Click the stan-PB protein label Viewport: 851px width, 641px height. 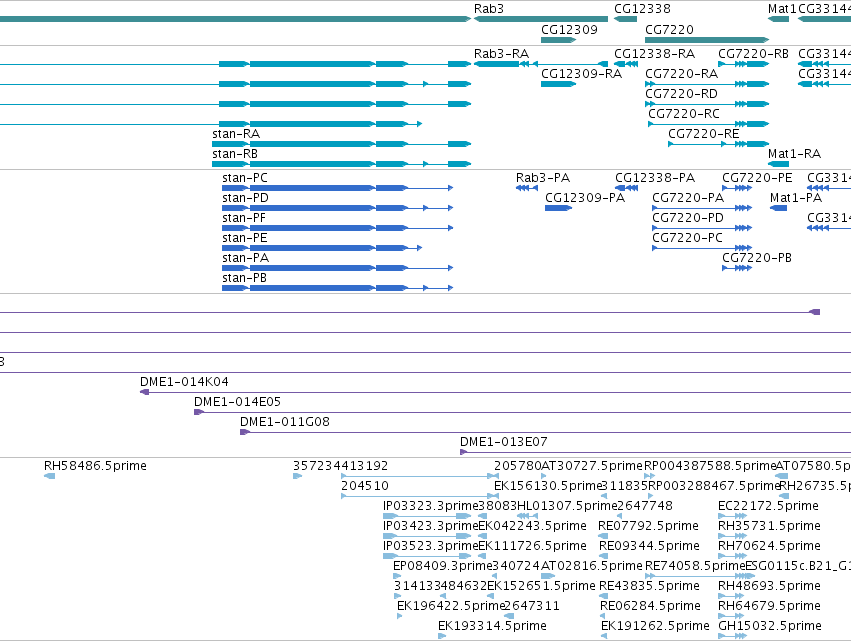[x=244, y=277]
